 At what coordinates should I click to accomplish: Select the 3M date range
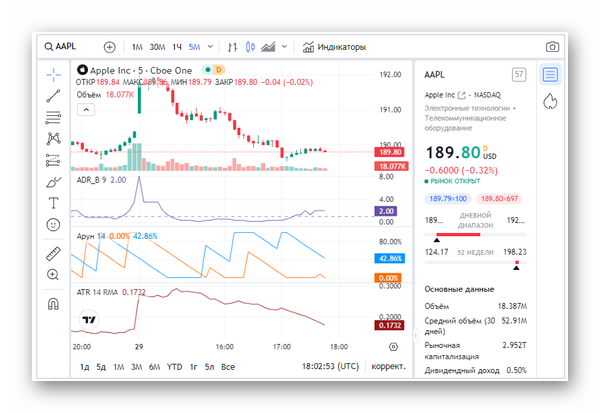click(137, 367)
